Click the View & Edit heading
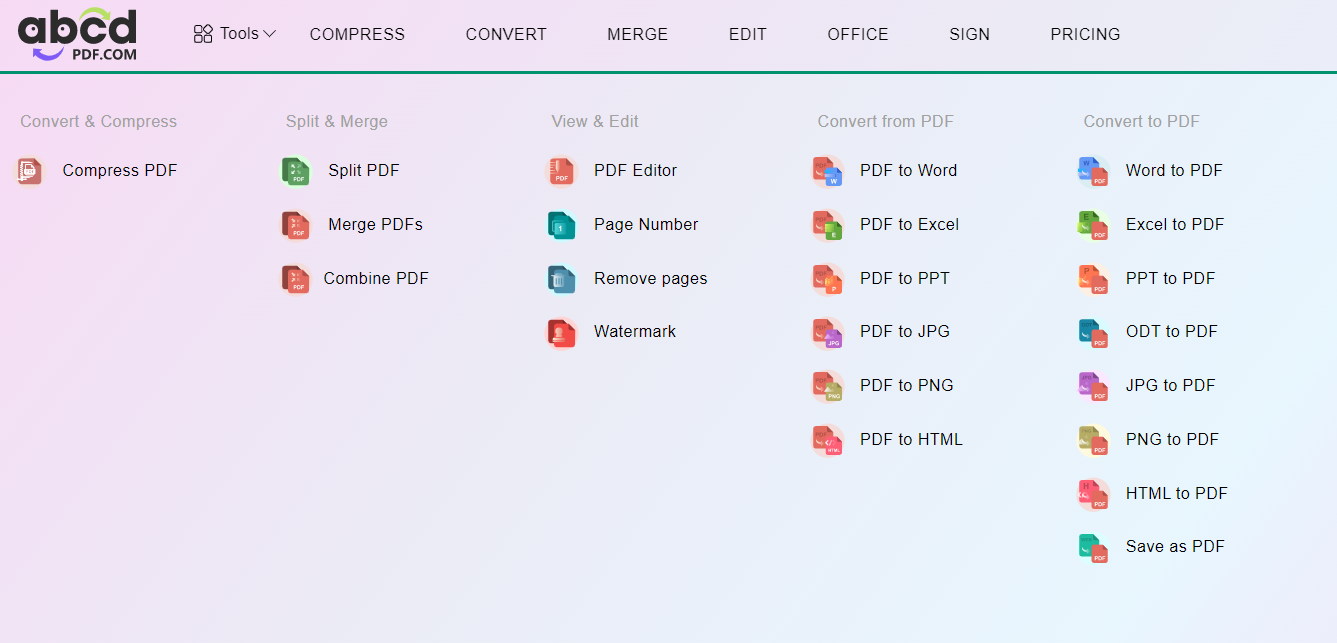The image size is (1337, 643). pyautogui.click(x=595, y=122)
